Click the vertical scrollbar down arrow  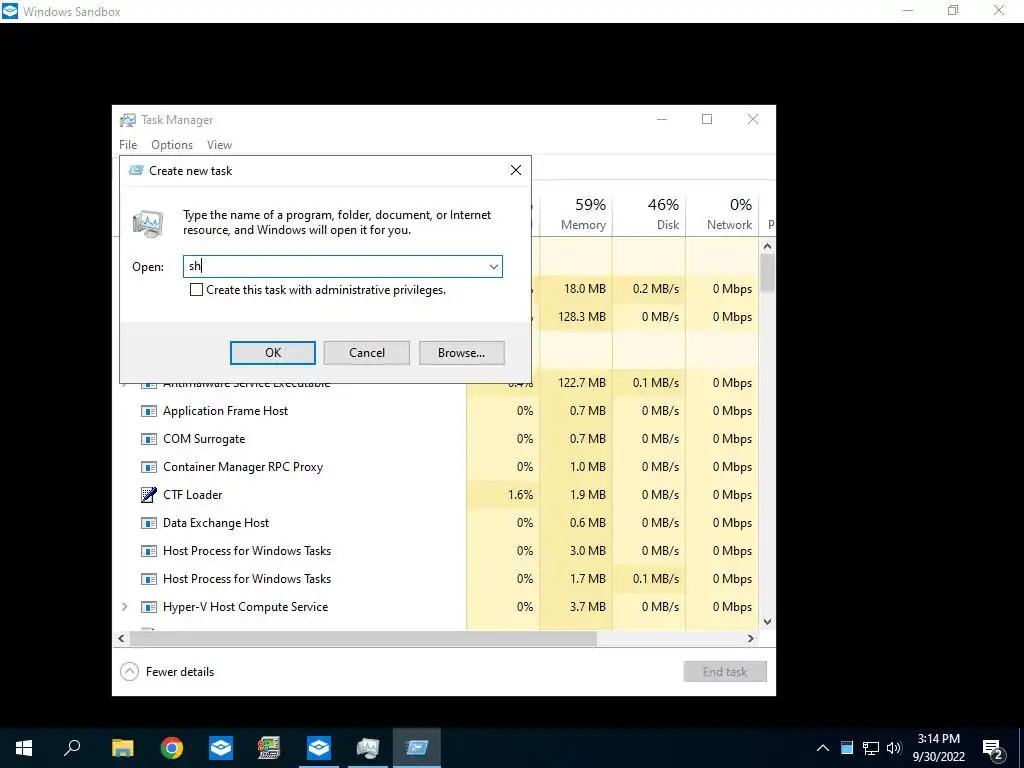point(767,622)
